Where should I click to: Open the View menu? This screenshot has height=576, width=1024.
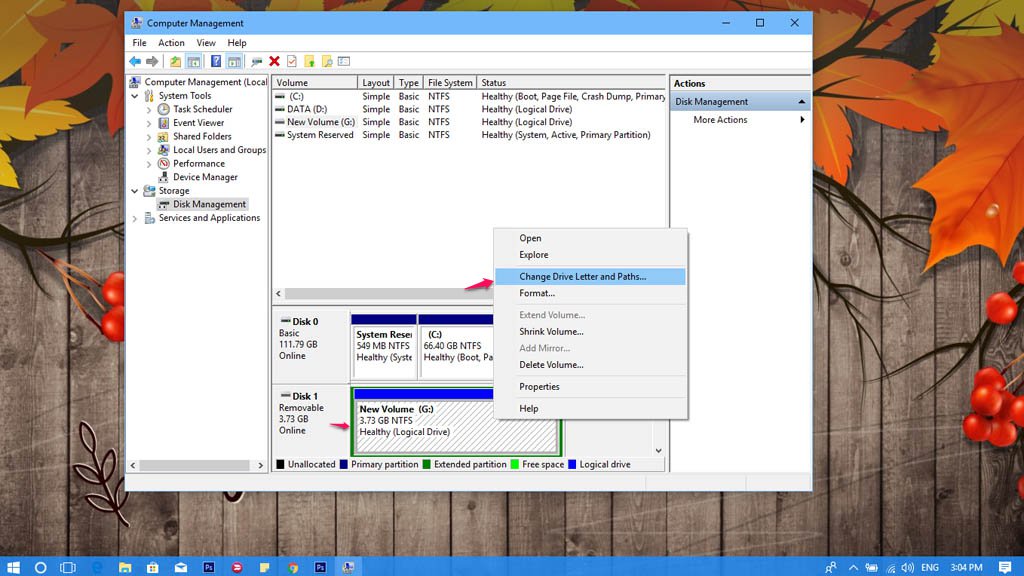(206, 42)
